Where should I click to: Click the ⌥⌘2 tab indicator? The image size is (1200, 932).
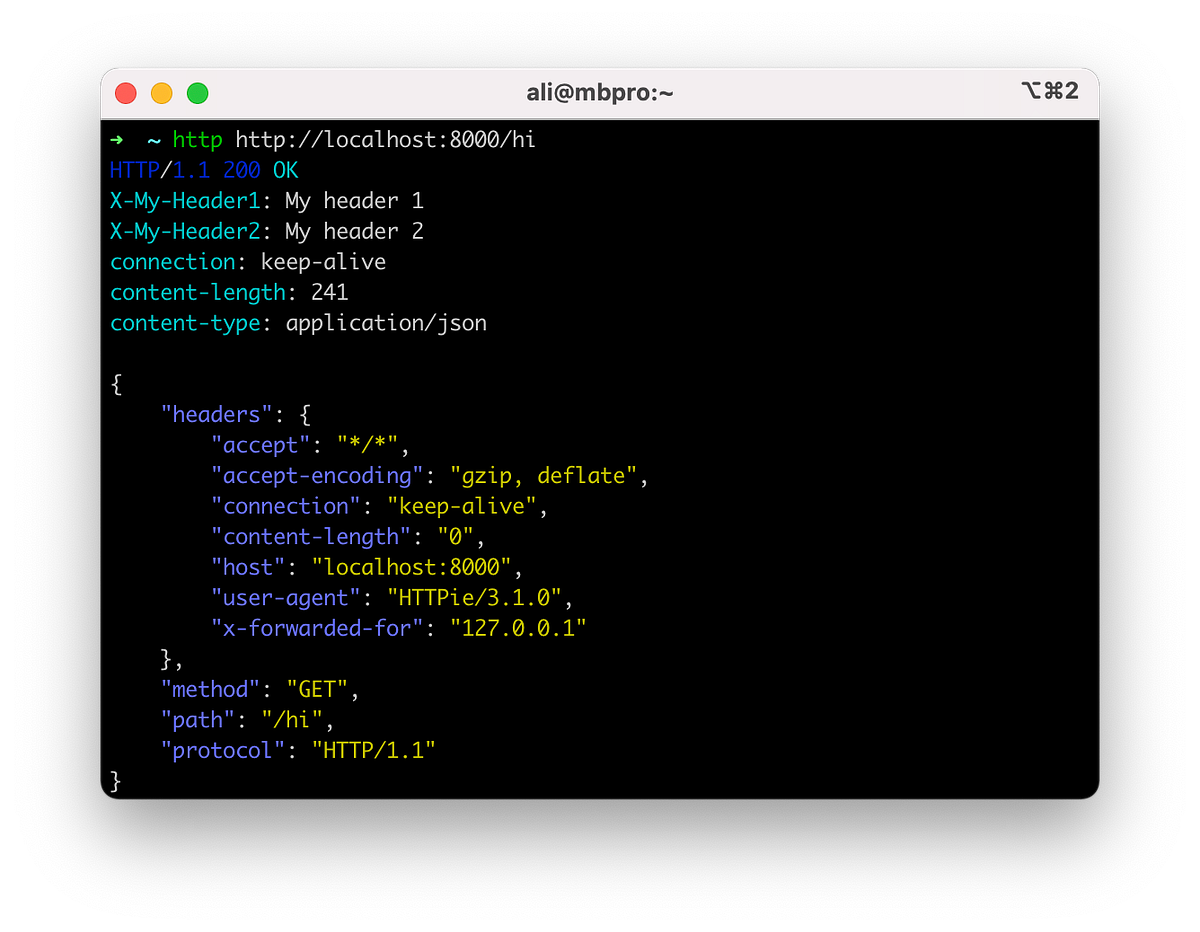1051,91
